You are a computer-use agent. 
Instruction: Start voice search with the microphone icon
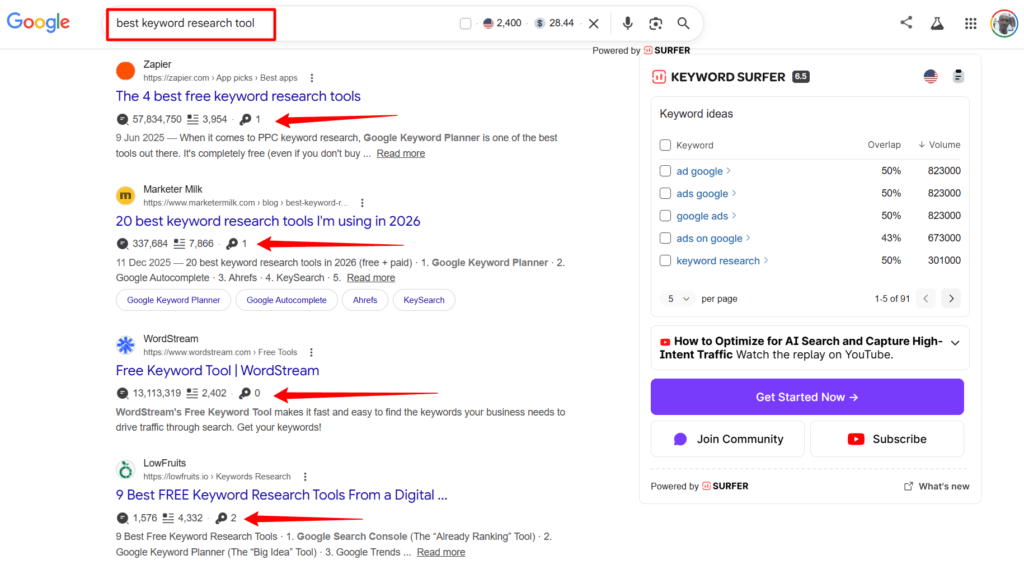(628, 24)
